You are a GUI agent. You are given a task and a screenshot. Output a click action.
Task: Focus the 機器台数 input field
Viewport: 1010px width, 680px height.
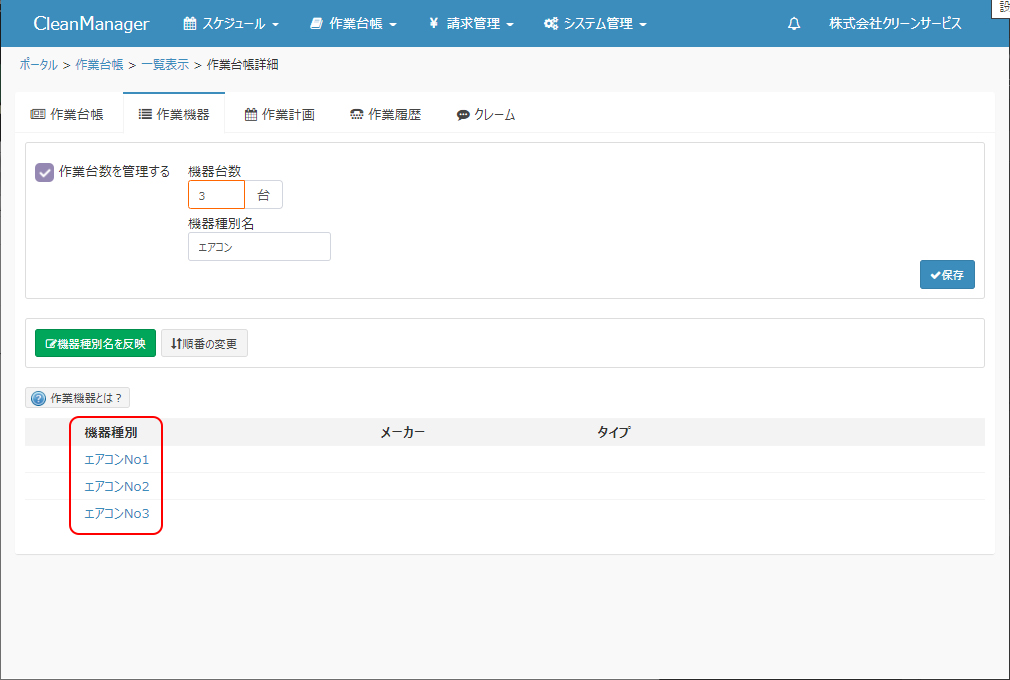click(x=216, y=195)
